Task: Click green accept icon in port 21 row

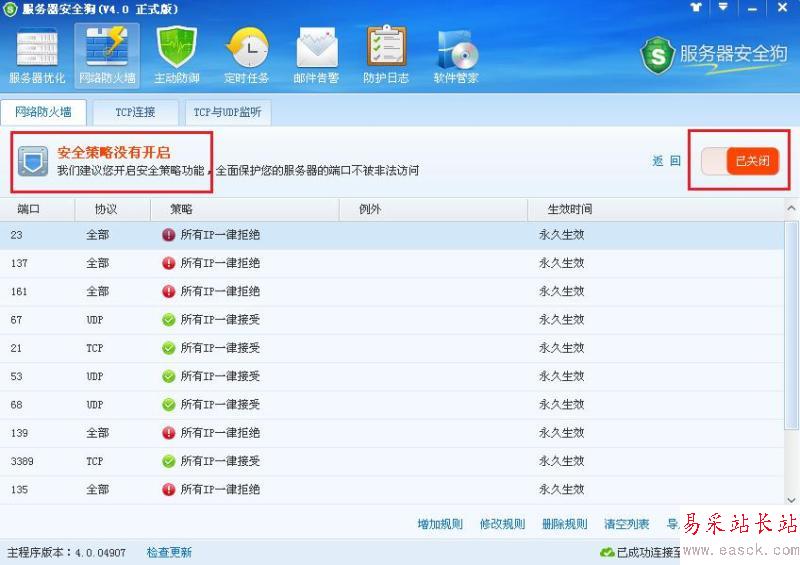Action: [168, 349]
